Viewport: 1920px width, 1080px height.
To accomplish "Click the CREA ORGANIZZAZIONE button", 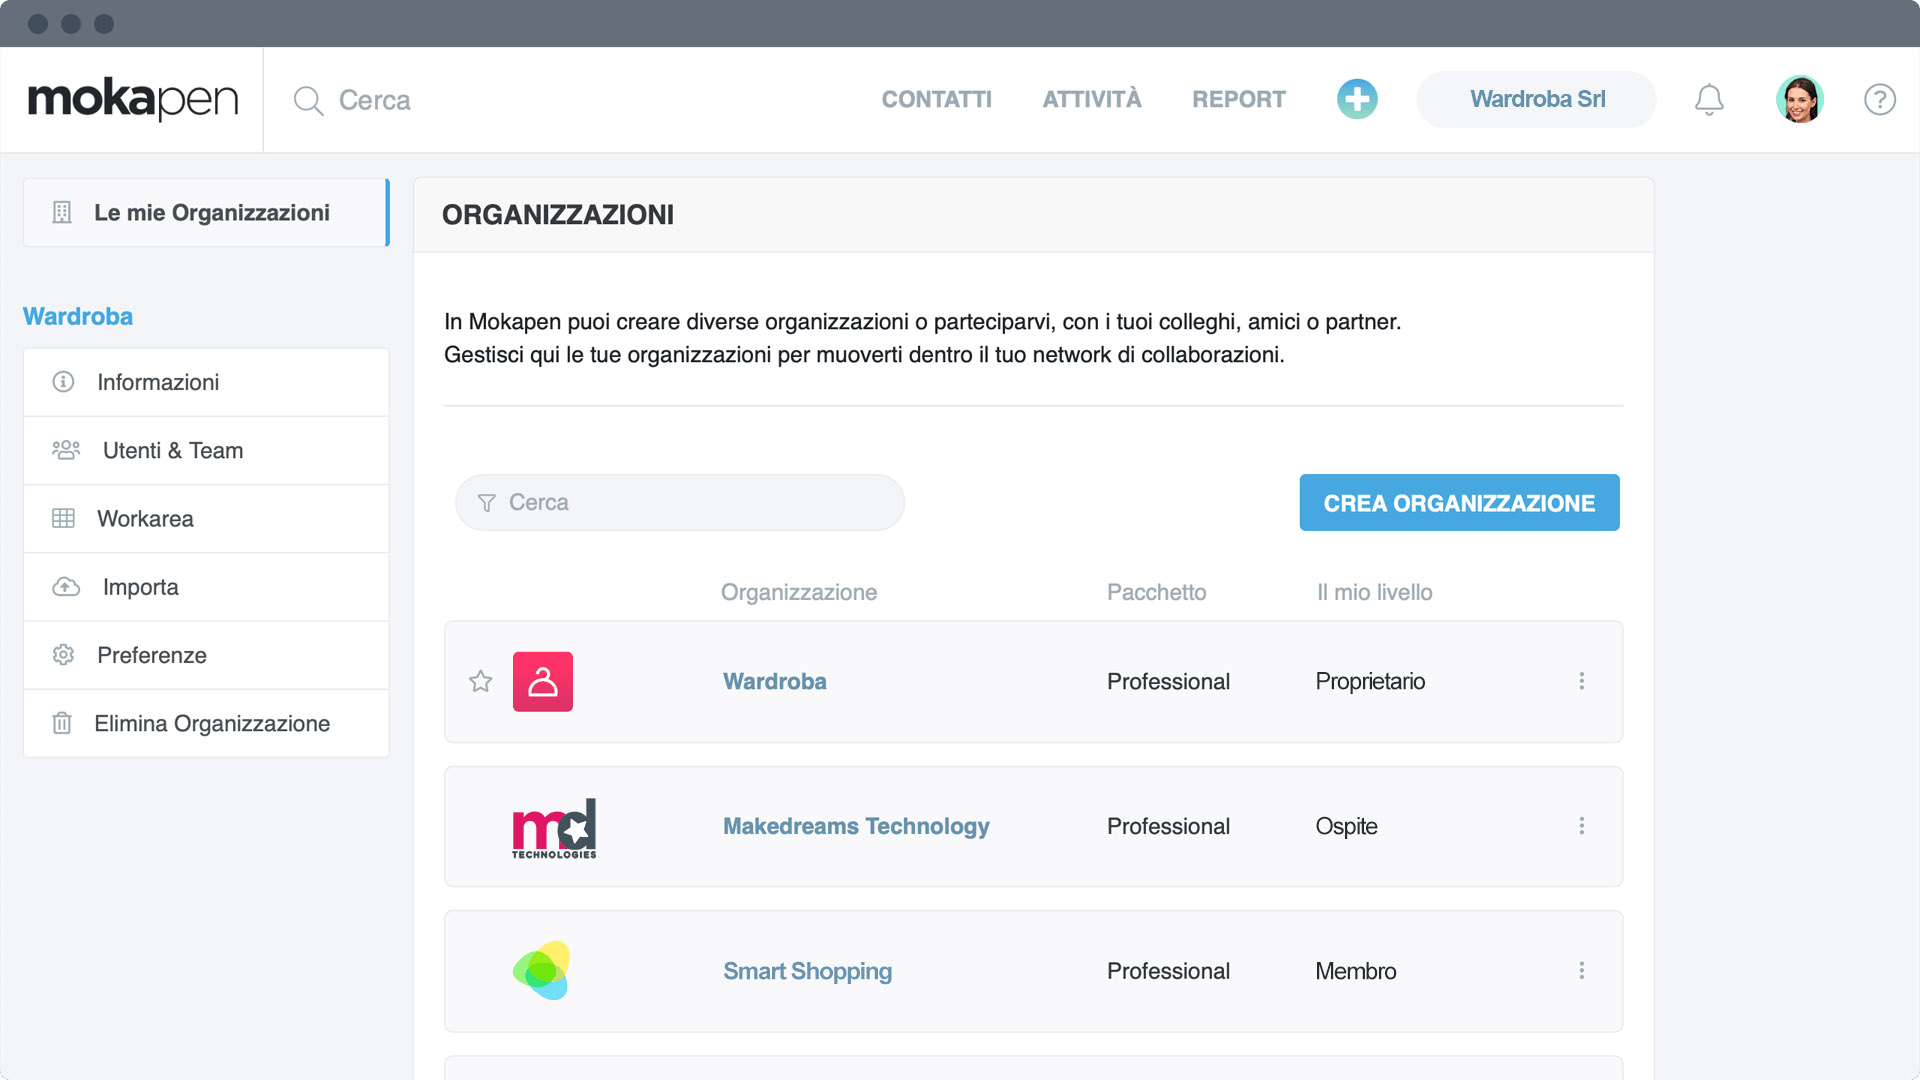I will pyautogui.click(x=1459, y=503).
